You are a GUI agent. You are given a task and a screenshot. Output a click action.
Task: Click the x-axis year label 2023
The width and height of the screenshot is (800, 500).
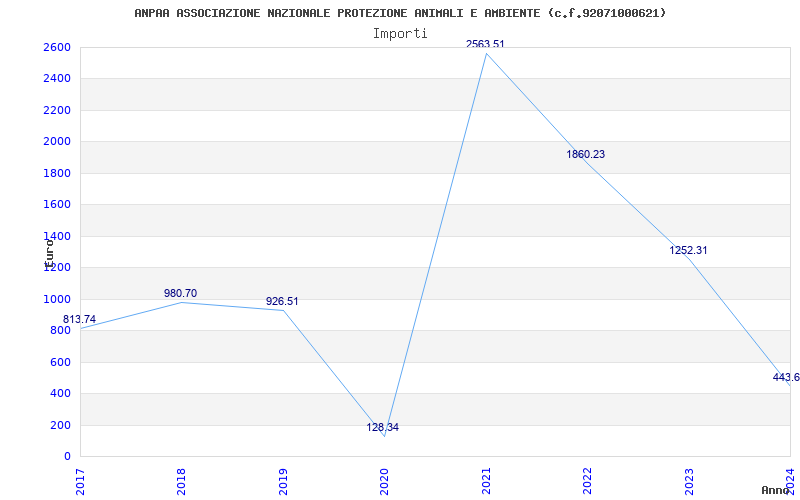click(689, 481)
